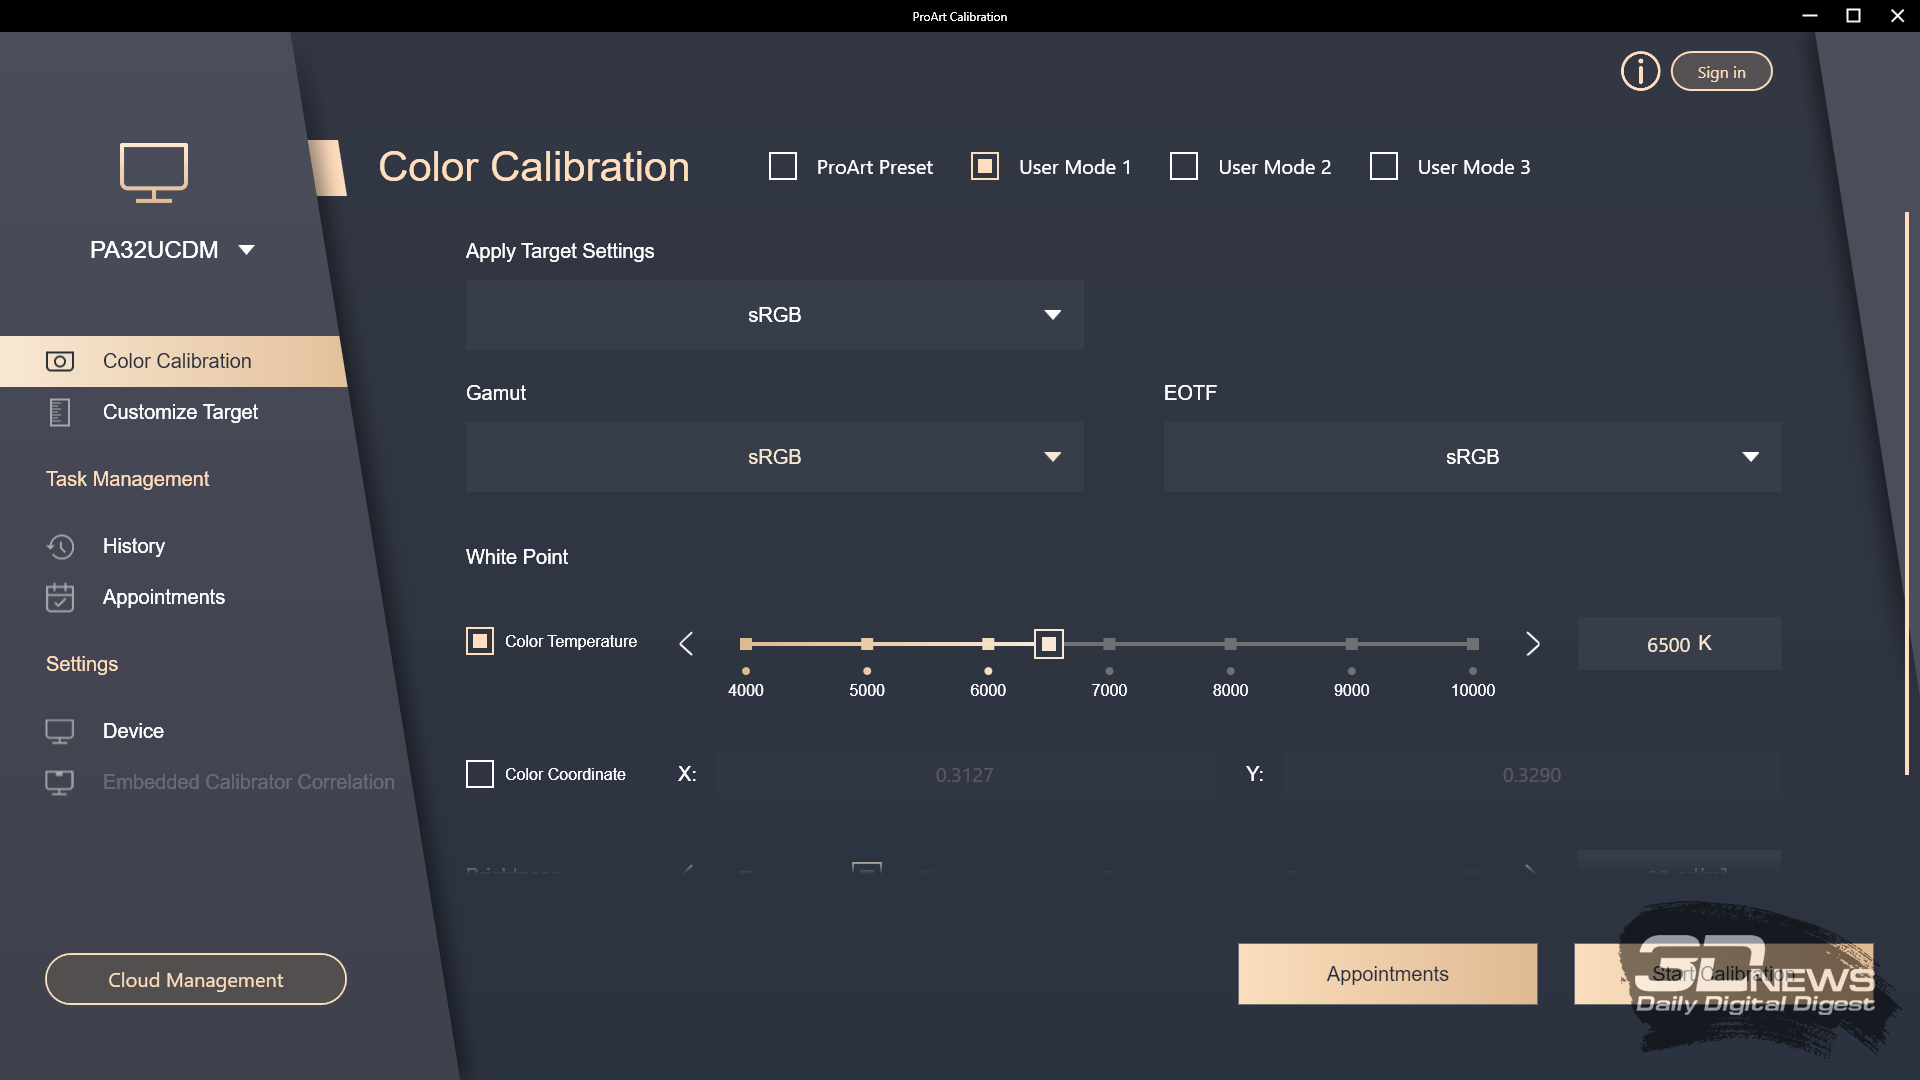Open Customize Target in the sidebar
Screen dimensions: 1920x1080
click(180, 412)
